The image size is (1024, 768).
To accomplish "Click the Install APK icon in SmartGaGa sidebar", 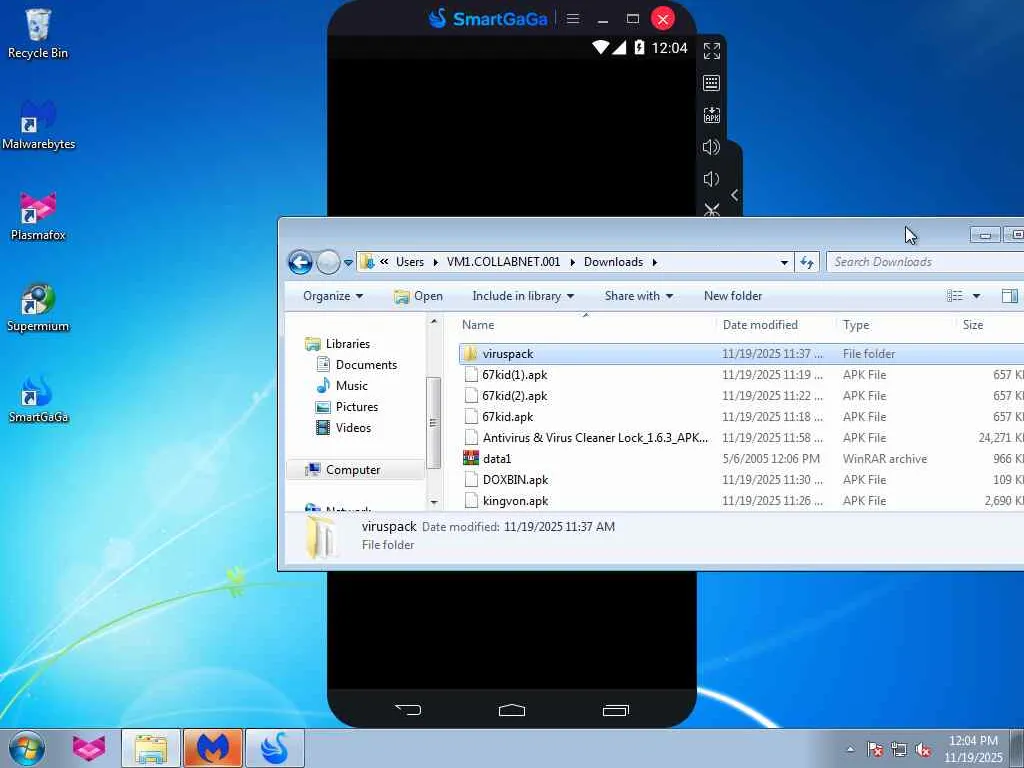I will pos(712,115).
